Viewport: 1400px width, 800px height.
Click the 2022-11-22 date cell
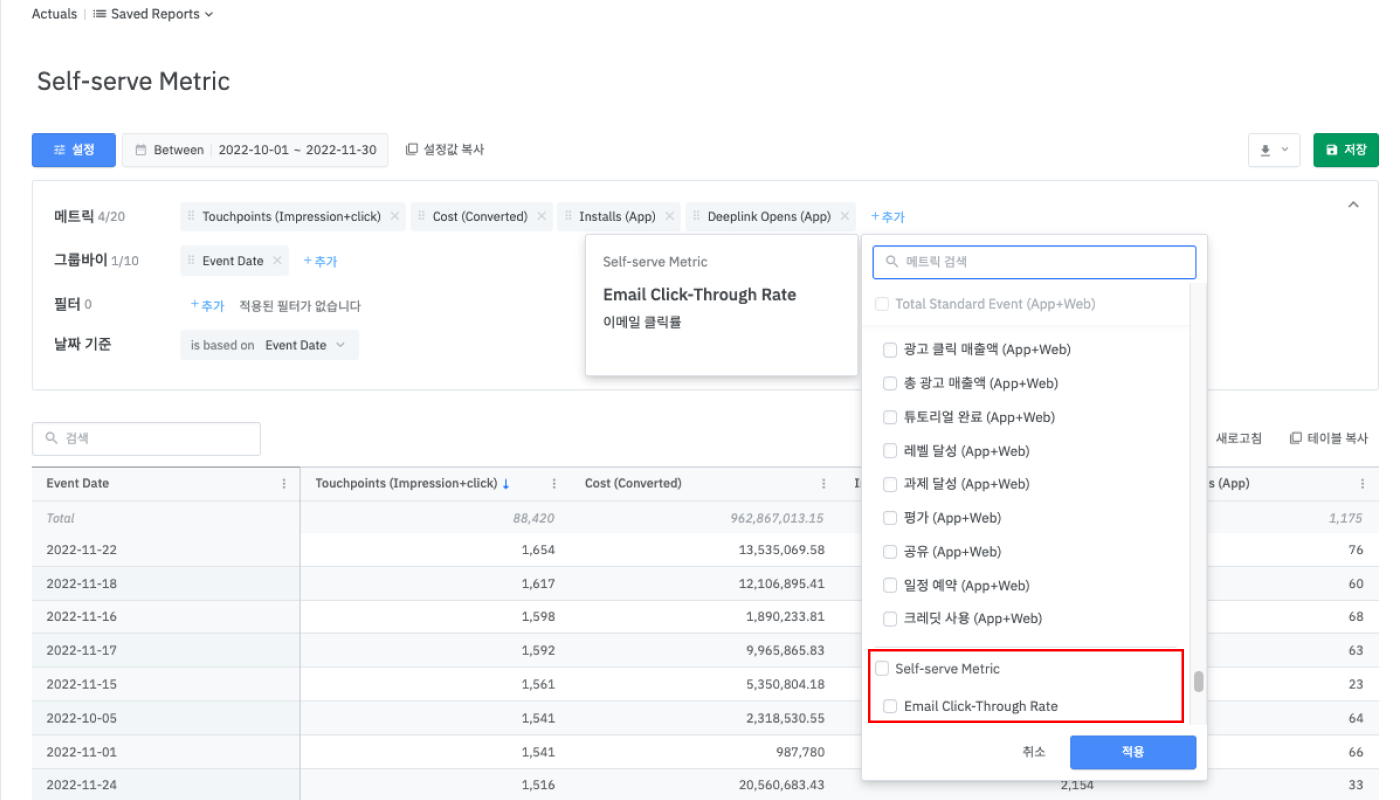tap(166, 550)
